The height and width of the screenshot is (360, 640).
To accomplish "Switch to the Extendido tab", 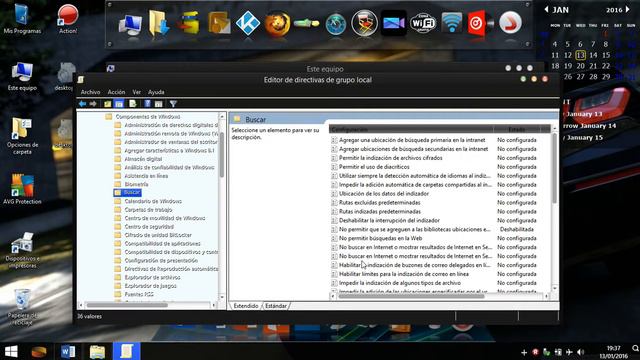I will pos(246,306).
